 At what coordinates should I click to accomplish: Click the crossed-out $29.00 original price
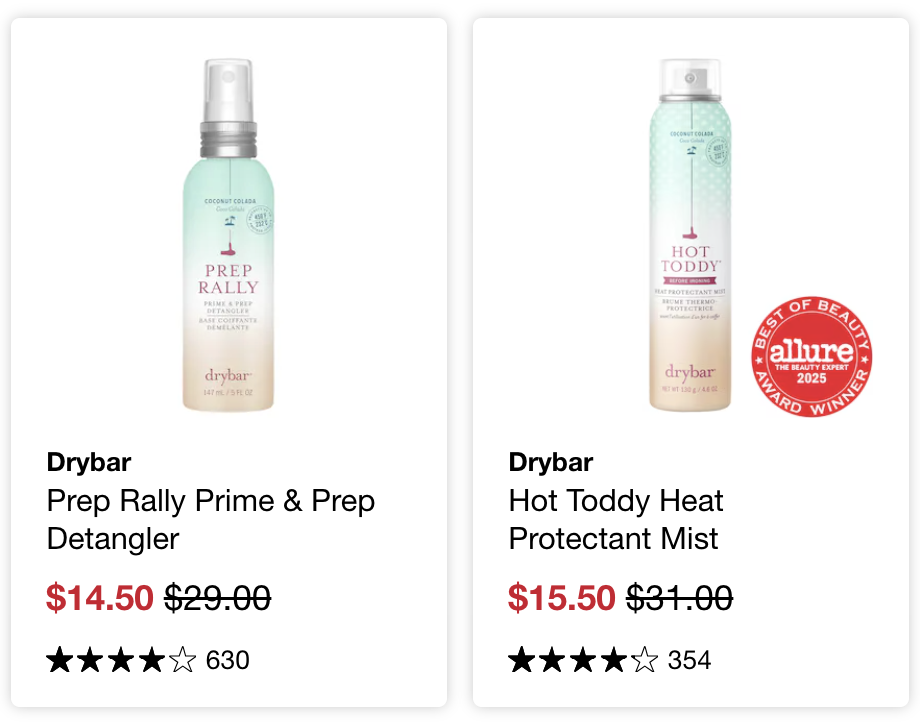(x=217, y=598)
